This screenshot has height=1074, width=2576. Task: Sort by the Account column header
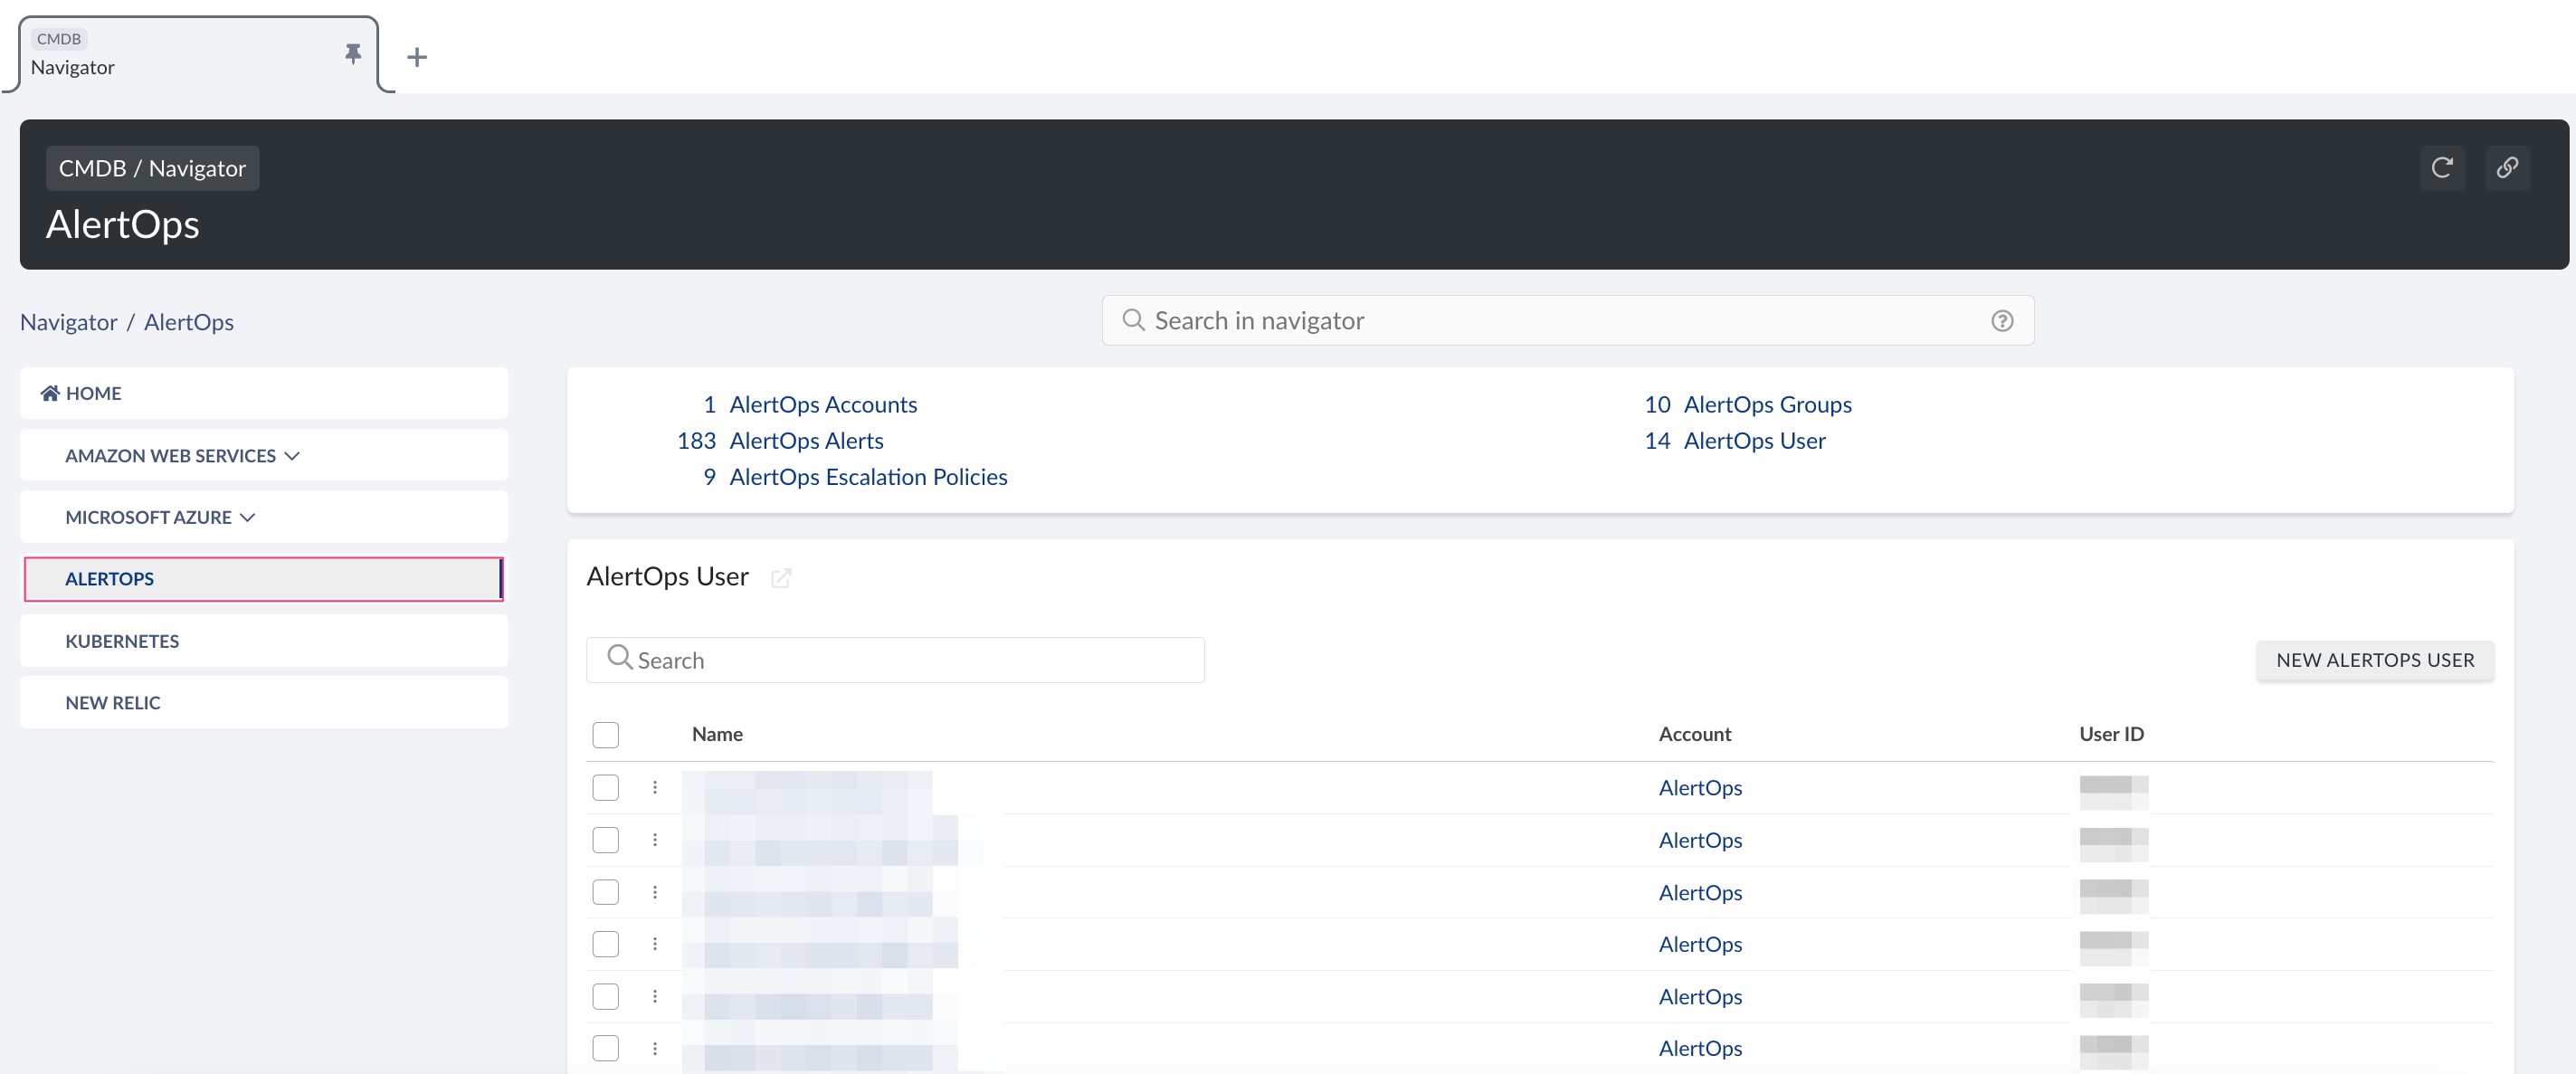pyautogui.click(x=1694, y=734)
